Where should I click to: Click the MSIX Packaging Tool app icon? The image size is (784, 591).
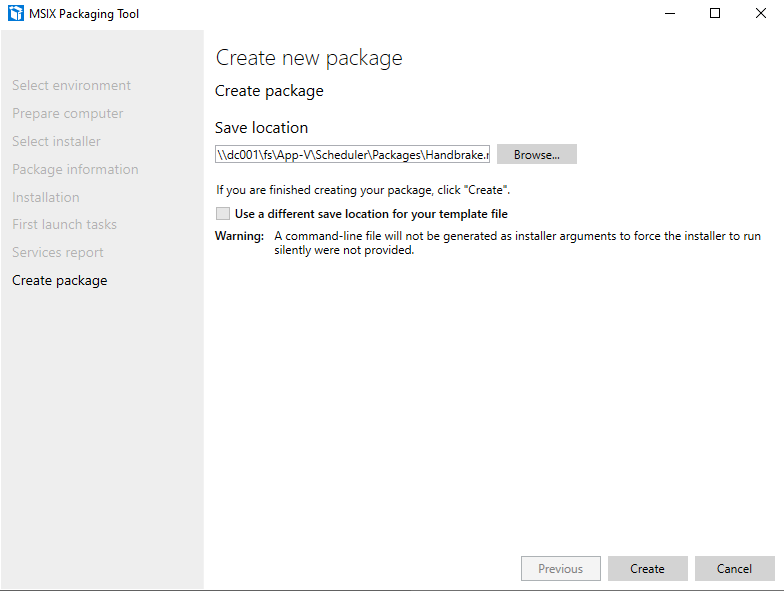(x=15, y=14)
